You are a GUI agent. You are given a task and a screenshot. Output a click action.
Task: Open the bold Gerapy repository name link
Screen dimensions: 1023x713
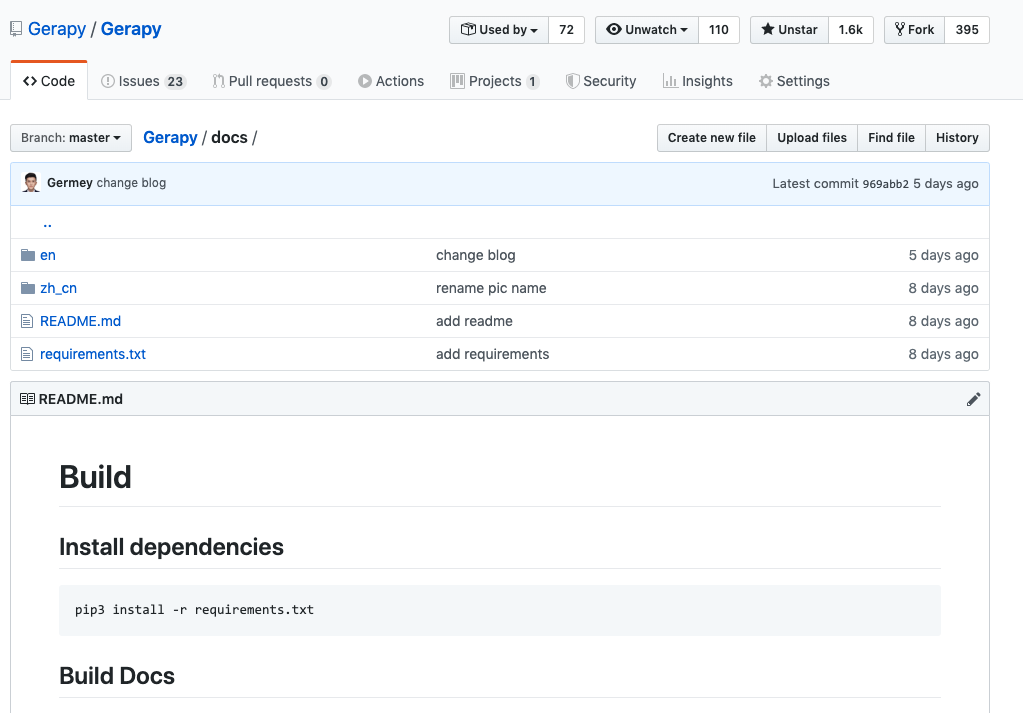coord(131,29)
